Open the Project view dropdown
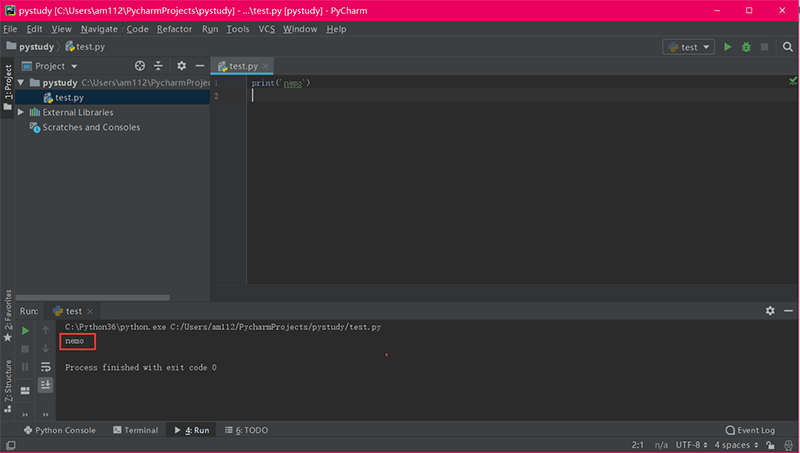This screenshot has height=453, width=800. [x=50, y=66]
